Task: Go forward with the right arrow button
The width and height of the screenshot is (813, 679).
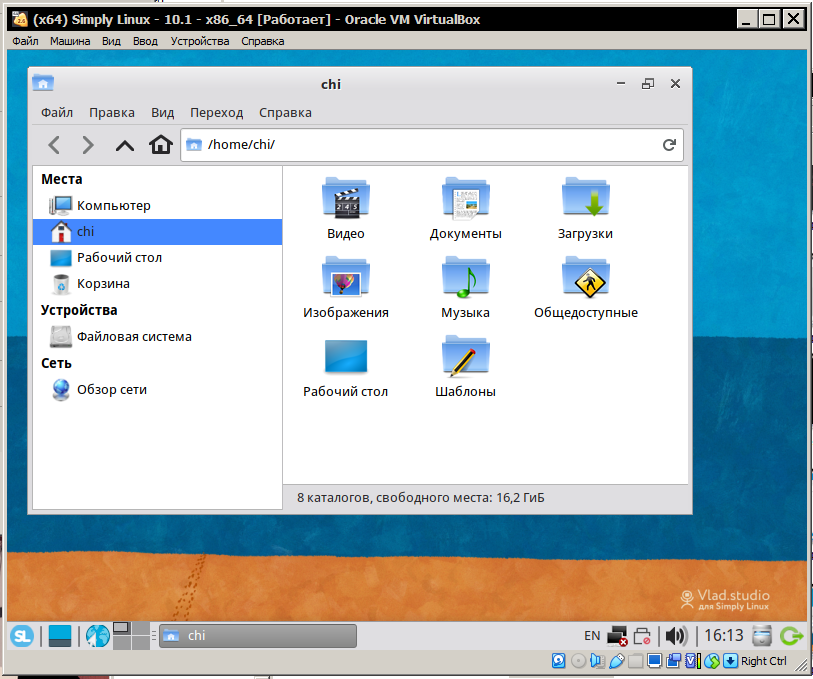Action: click(x=88, y=145)
